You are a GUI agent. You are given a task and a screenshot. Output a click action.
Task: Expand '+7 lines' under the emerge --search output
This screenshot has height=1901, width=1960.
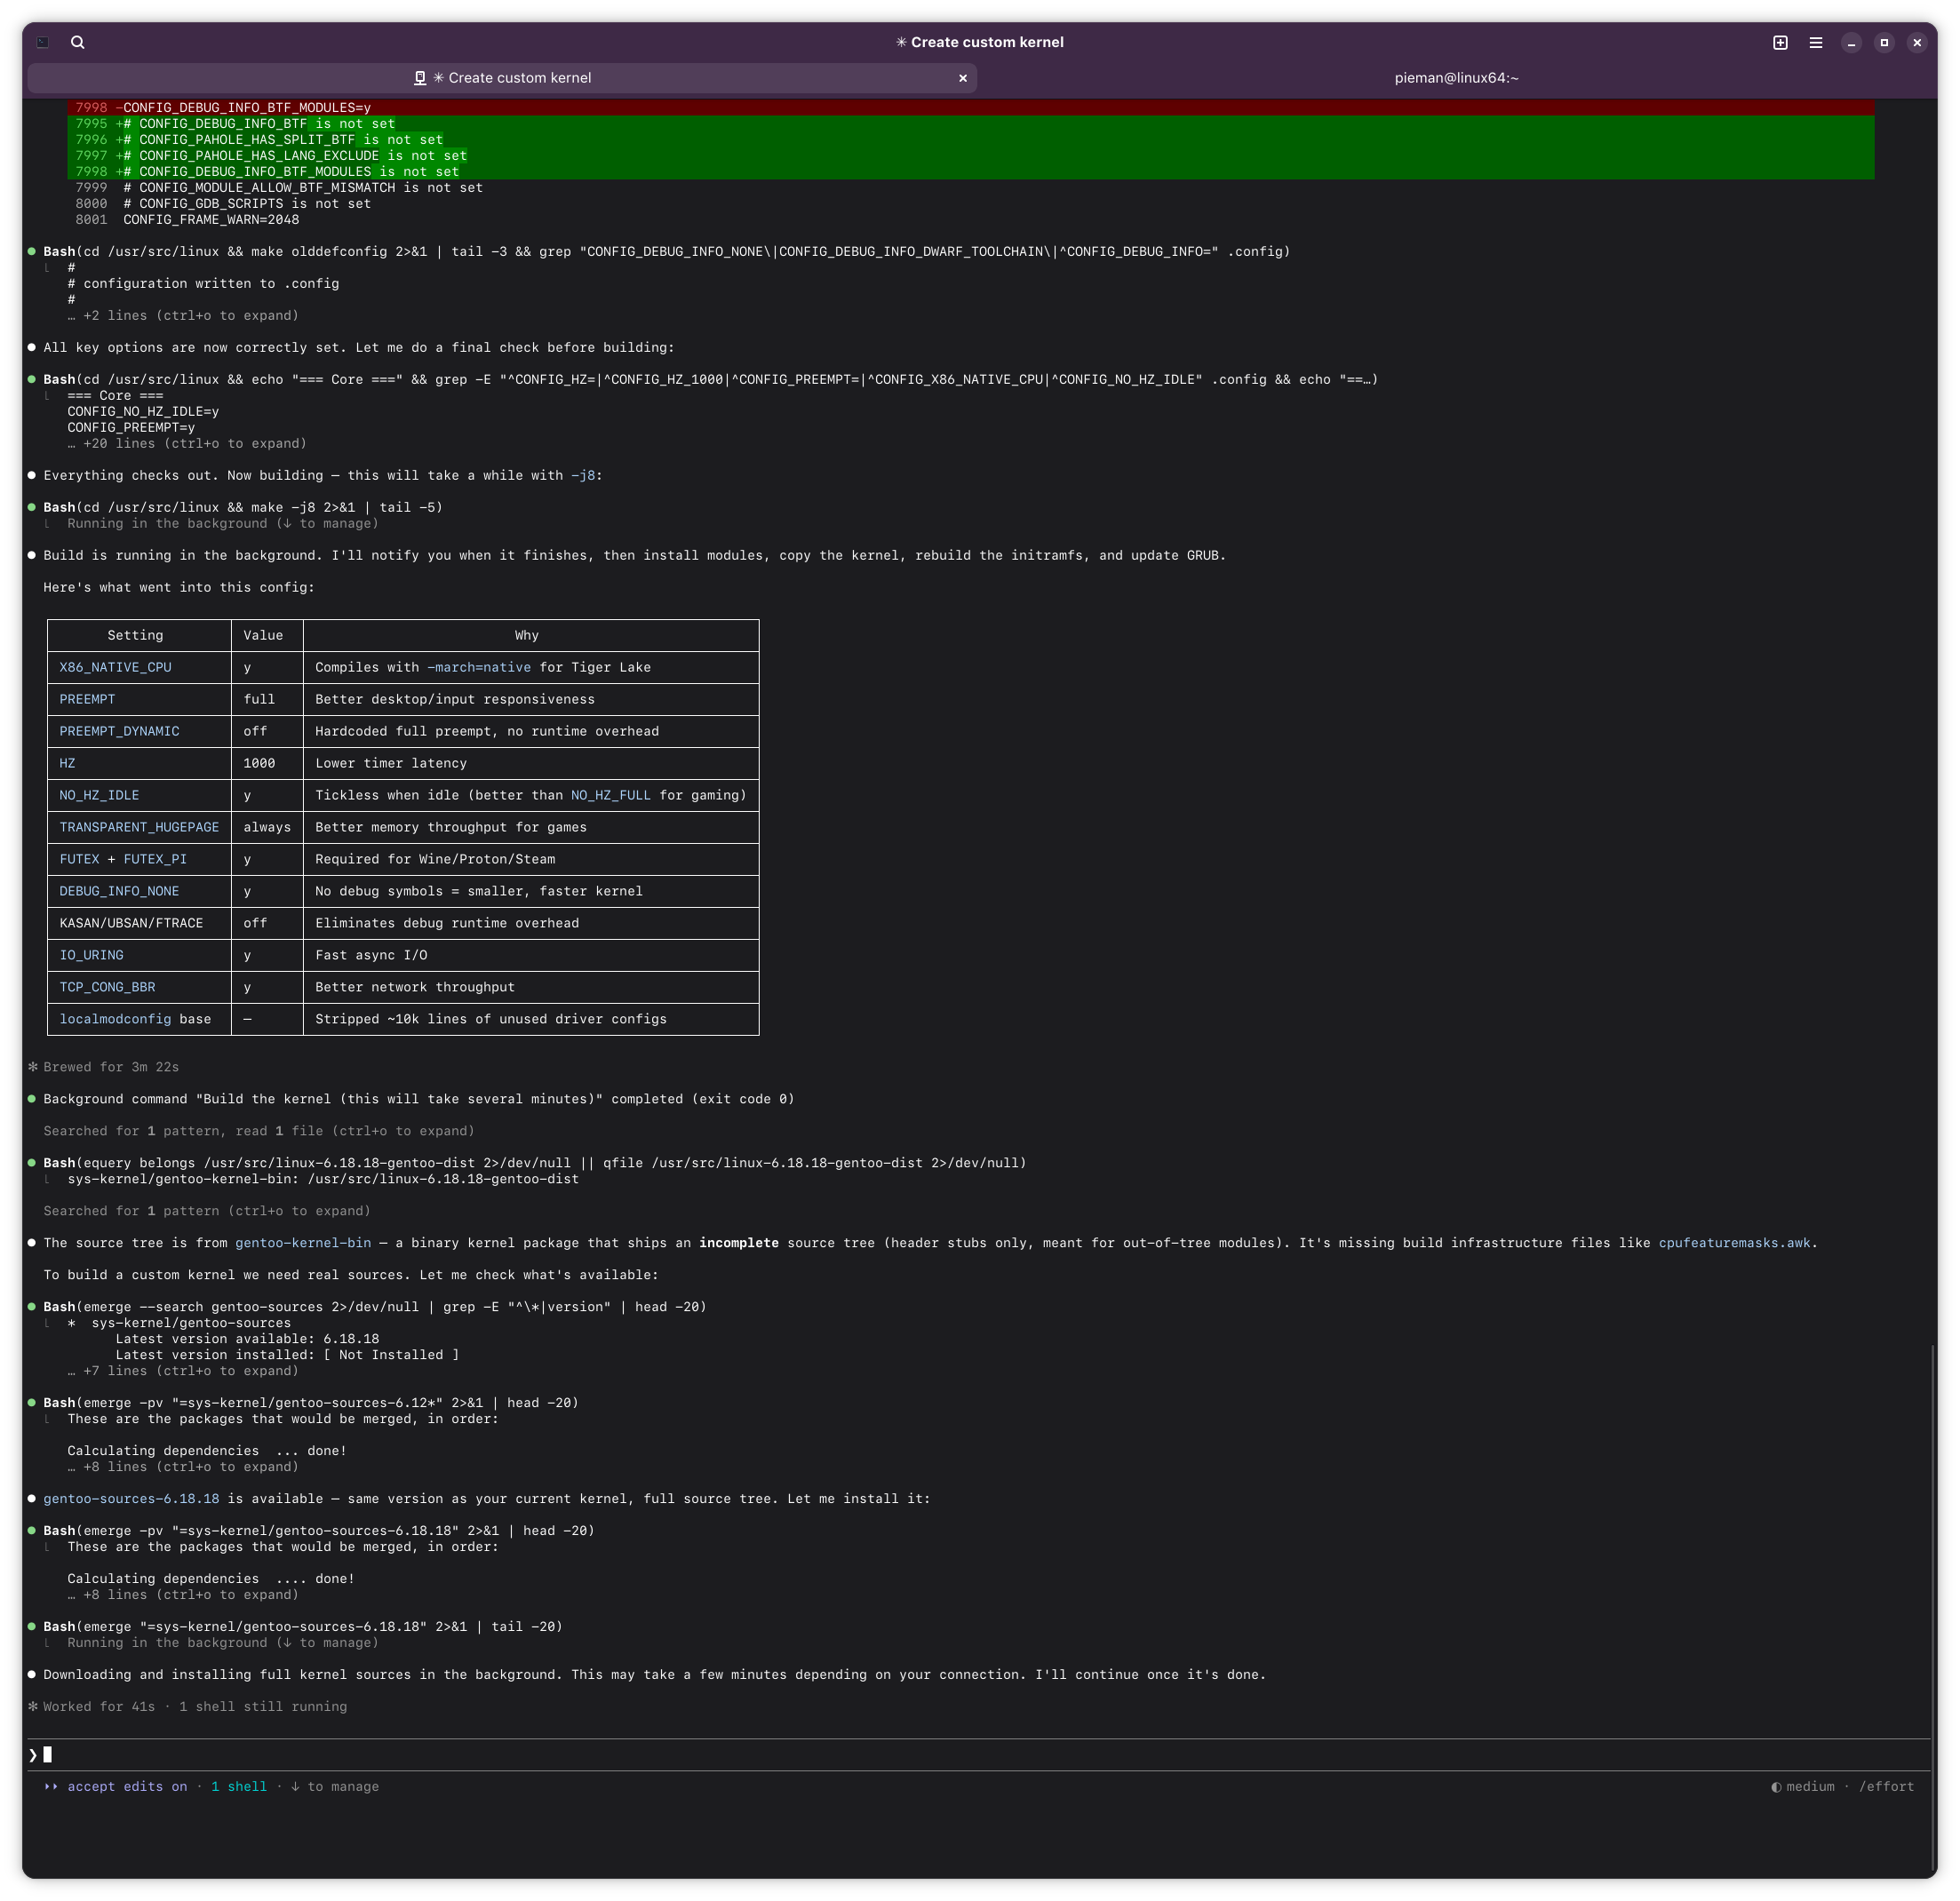point(183,1371)
